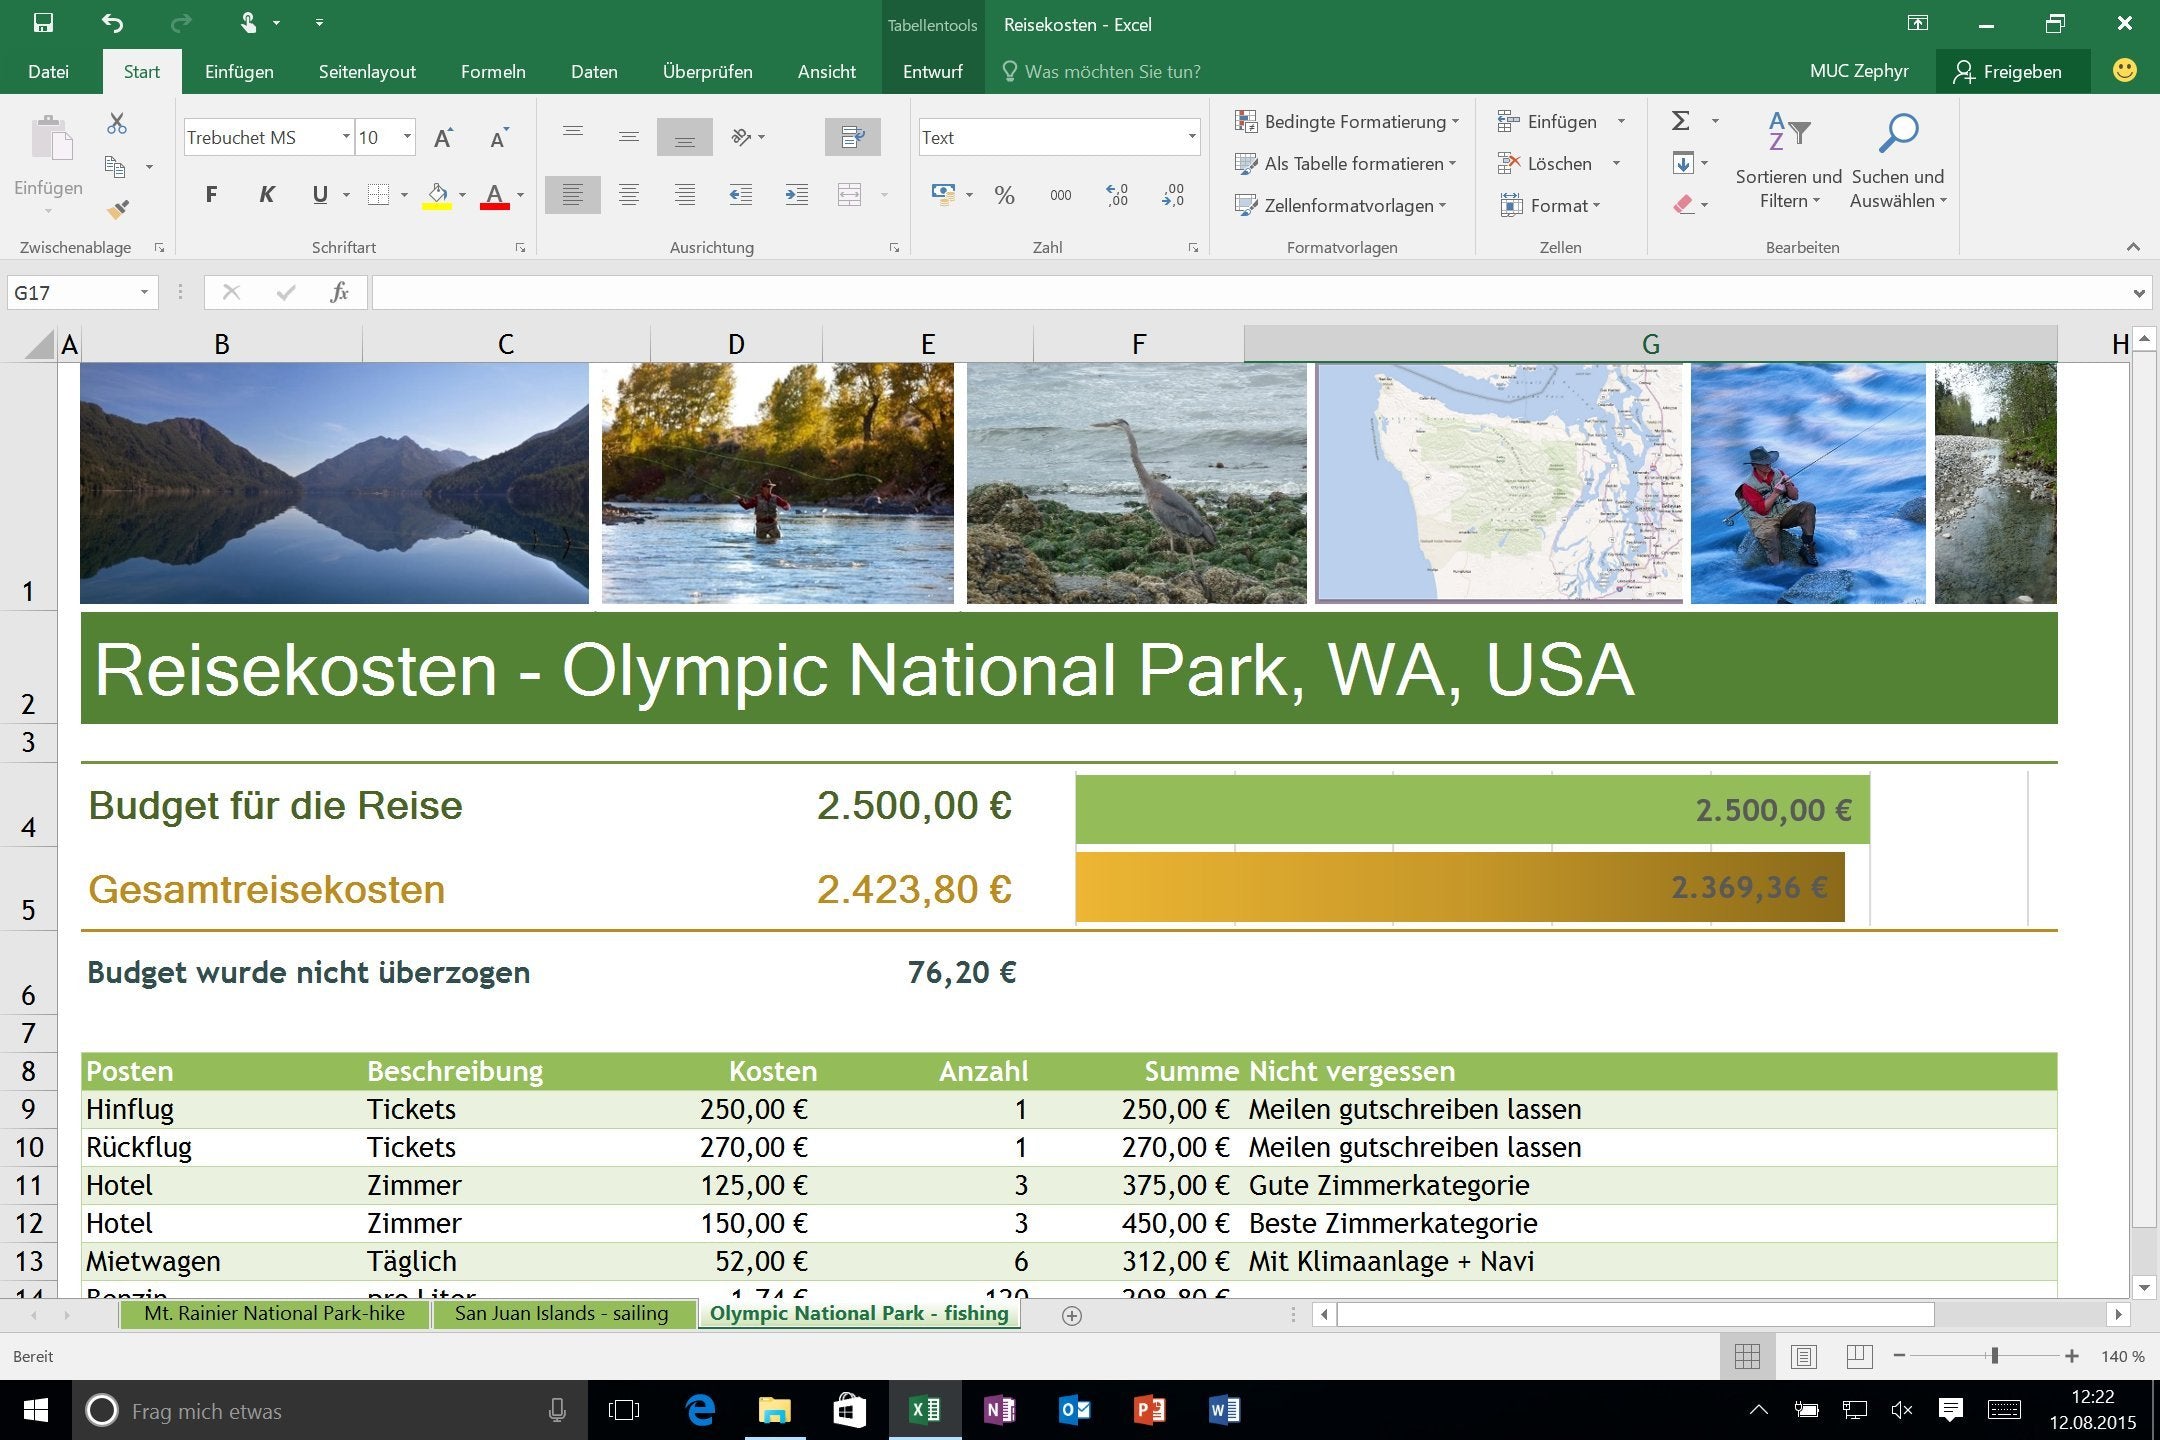Viewport: 2160px width, 1440px height.
Task: Open Sortieren und Filtern menu
Action: point(1789,162)
